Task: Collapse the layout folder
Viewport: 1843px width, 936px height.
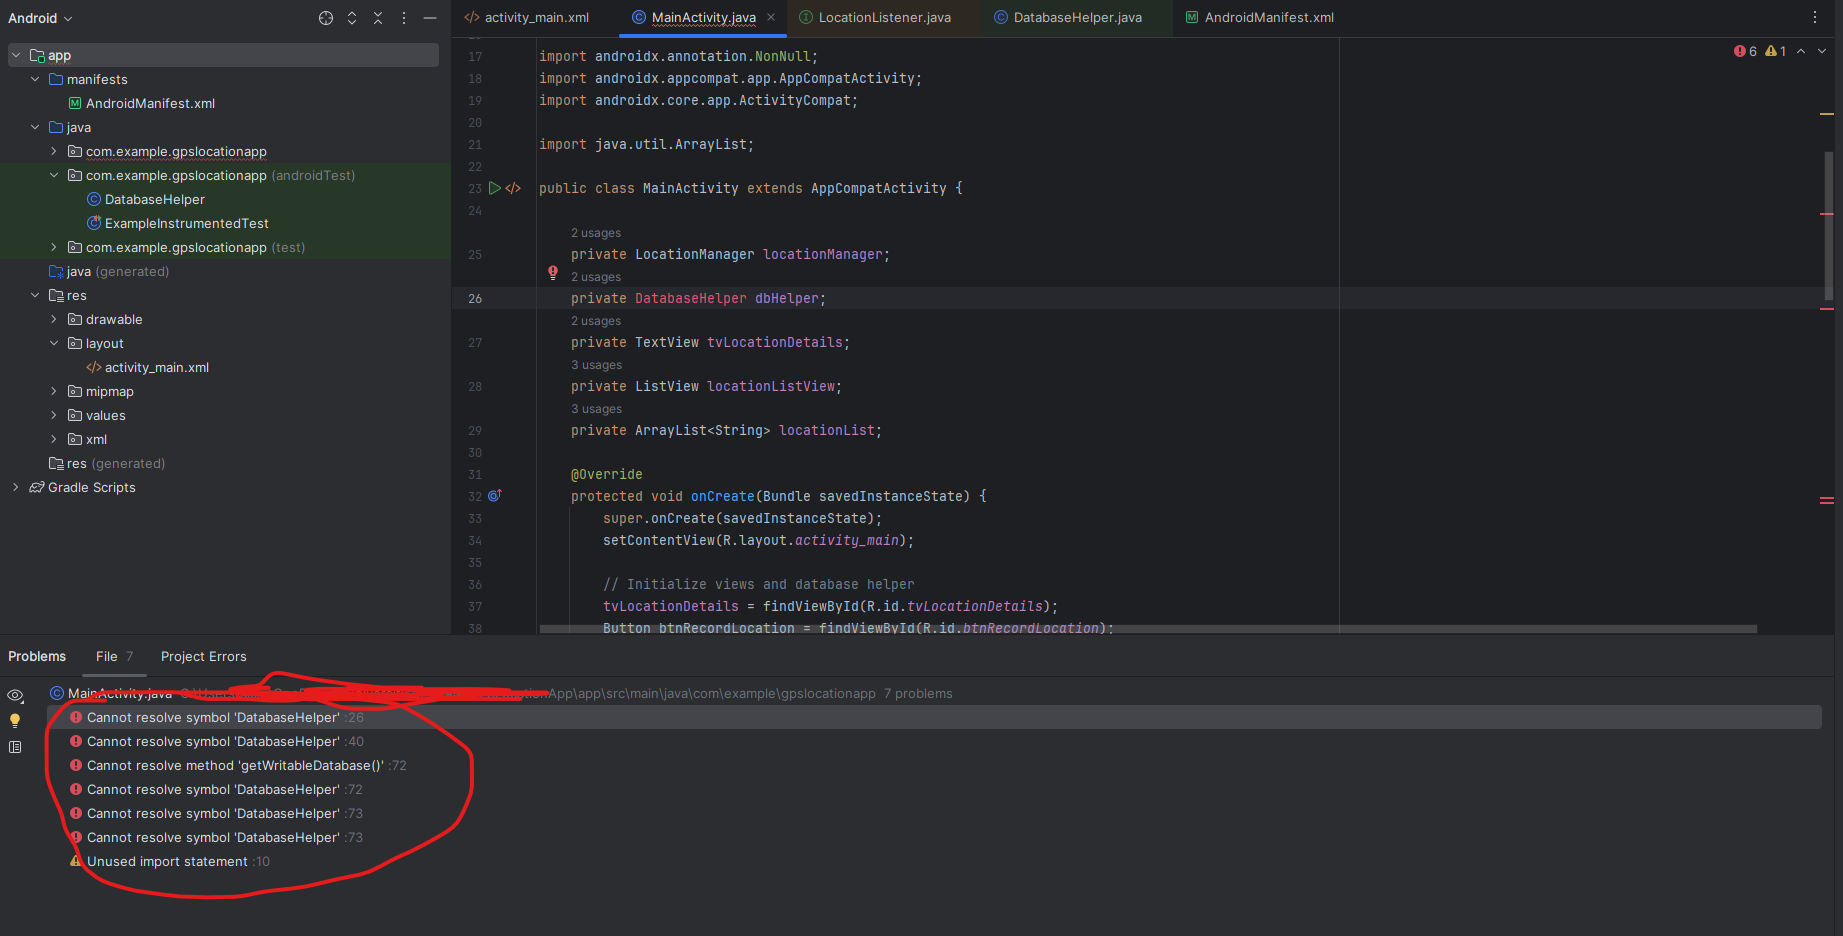Action: tap(54, 343)
